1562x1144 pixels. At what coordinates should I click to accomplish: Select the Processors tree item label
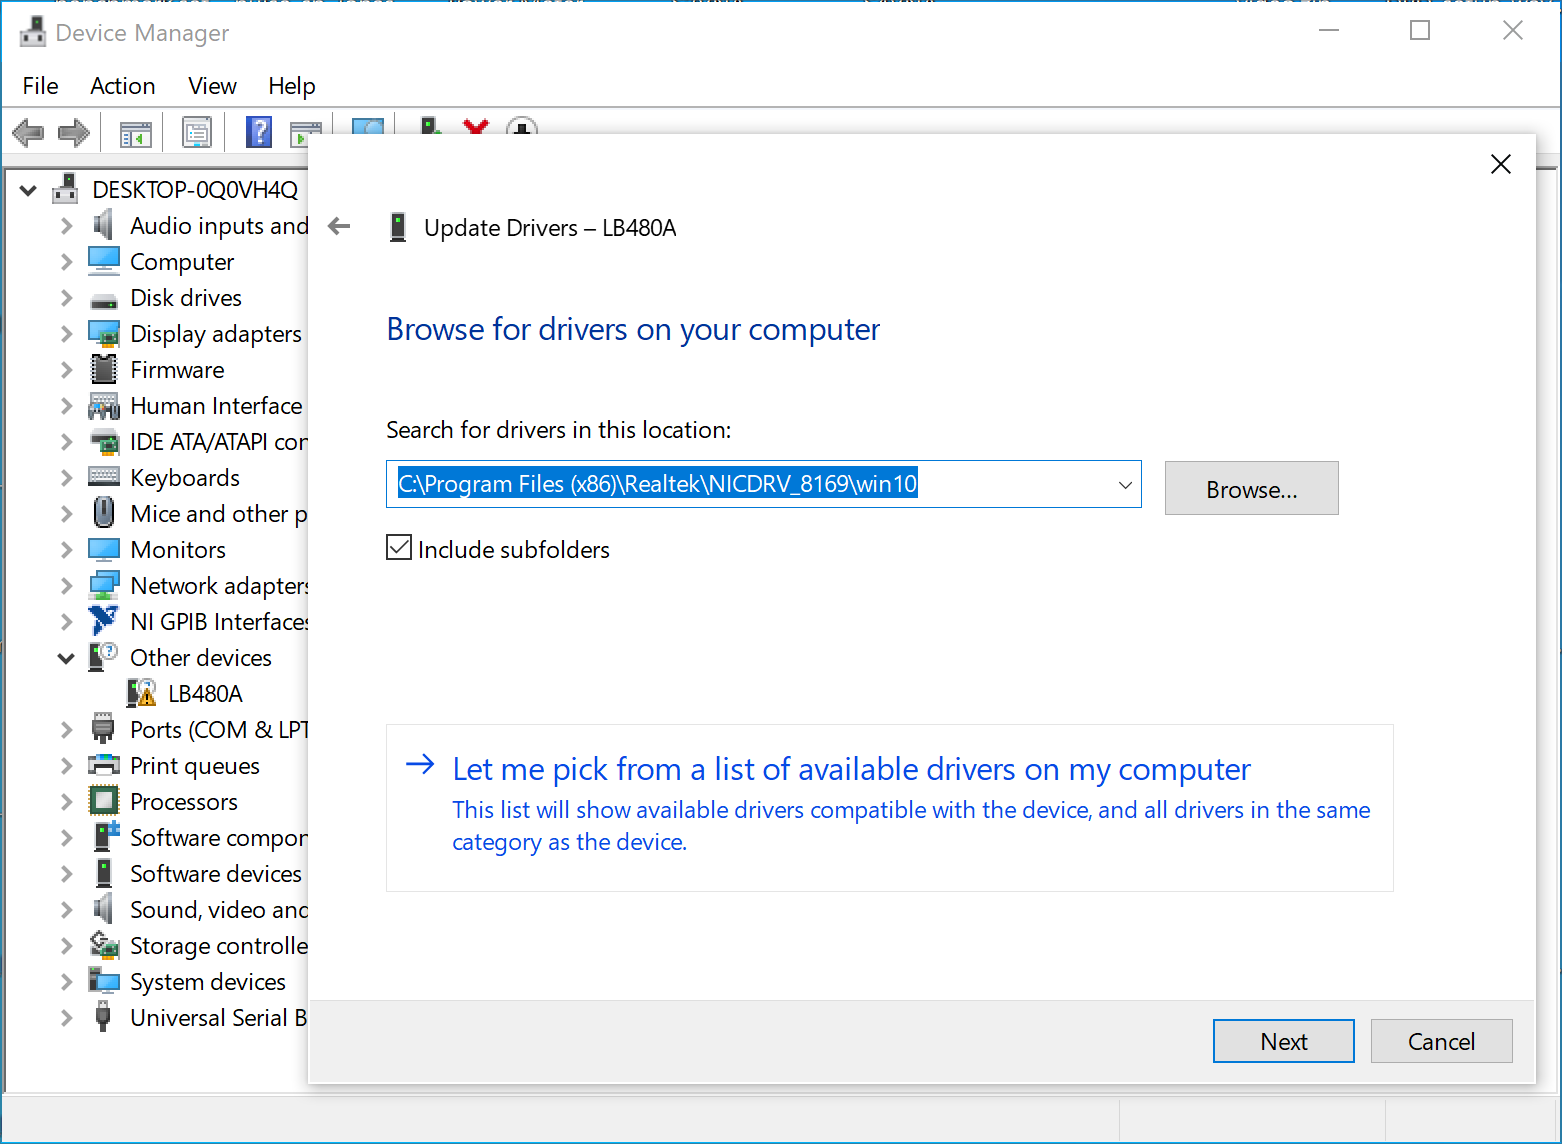tap(184, 802)
